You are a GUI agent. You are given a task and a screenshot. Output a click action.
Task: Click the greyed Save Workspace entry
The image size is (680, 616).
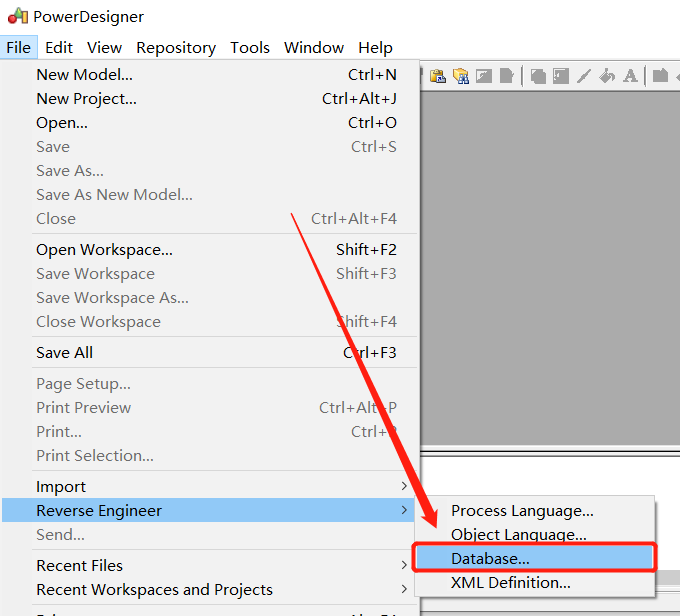[210, 274]
